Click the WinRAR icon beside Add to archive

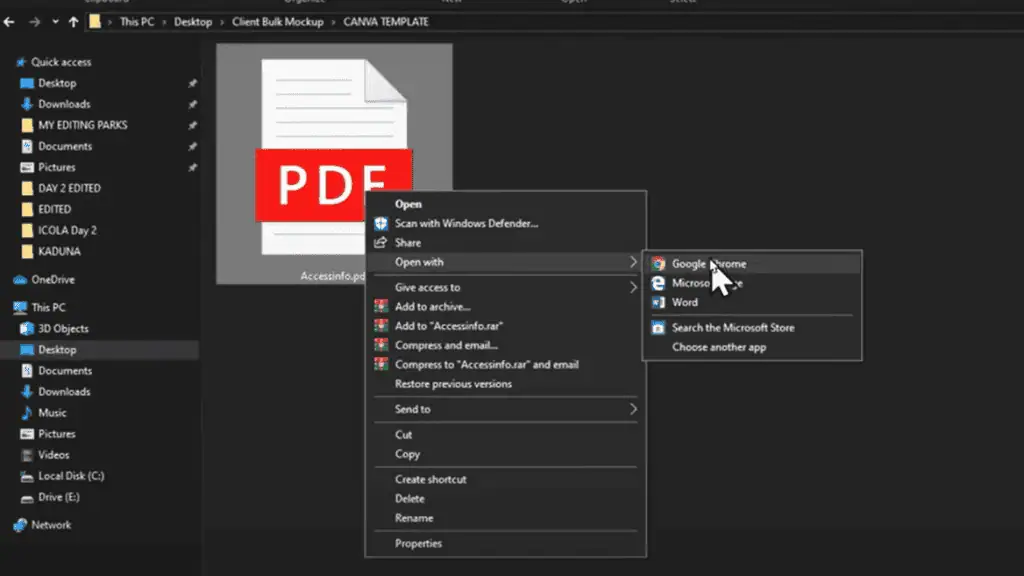coord(380,307)
